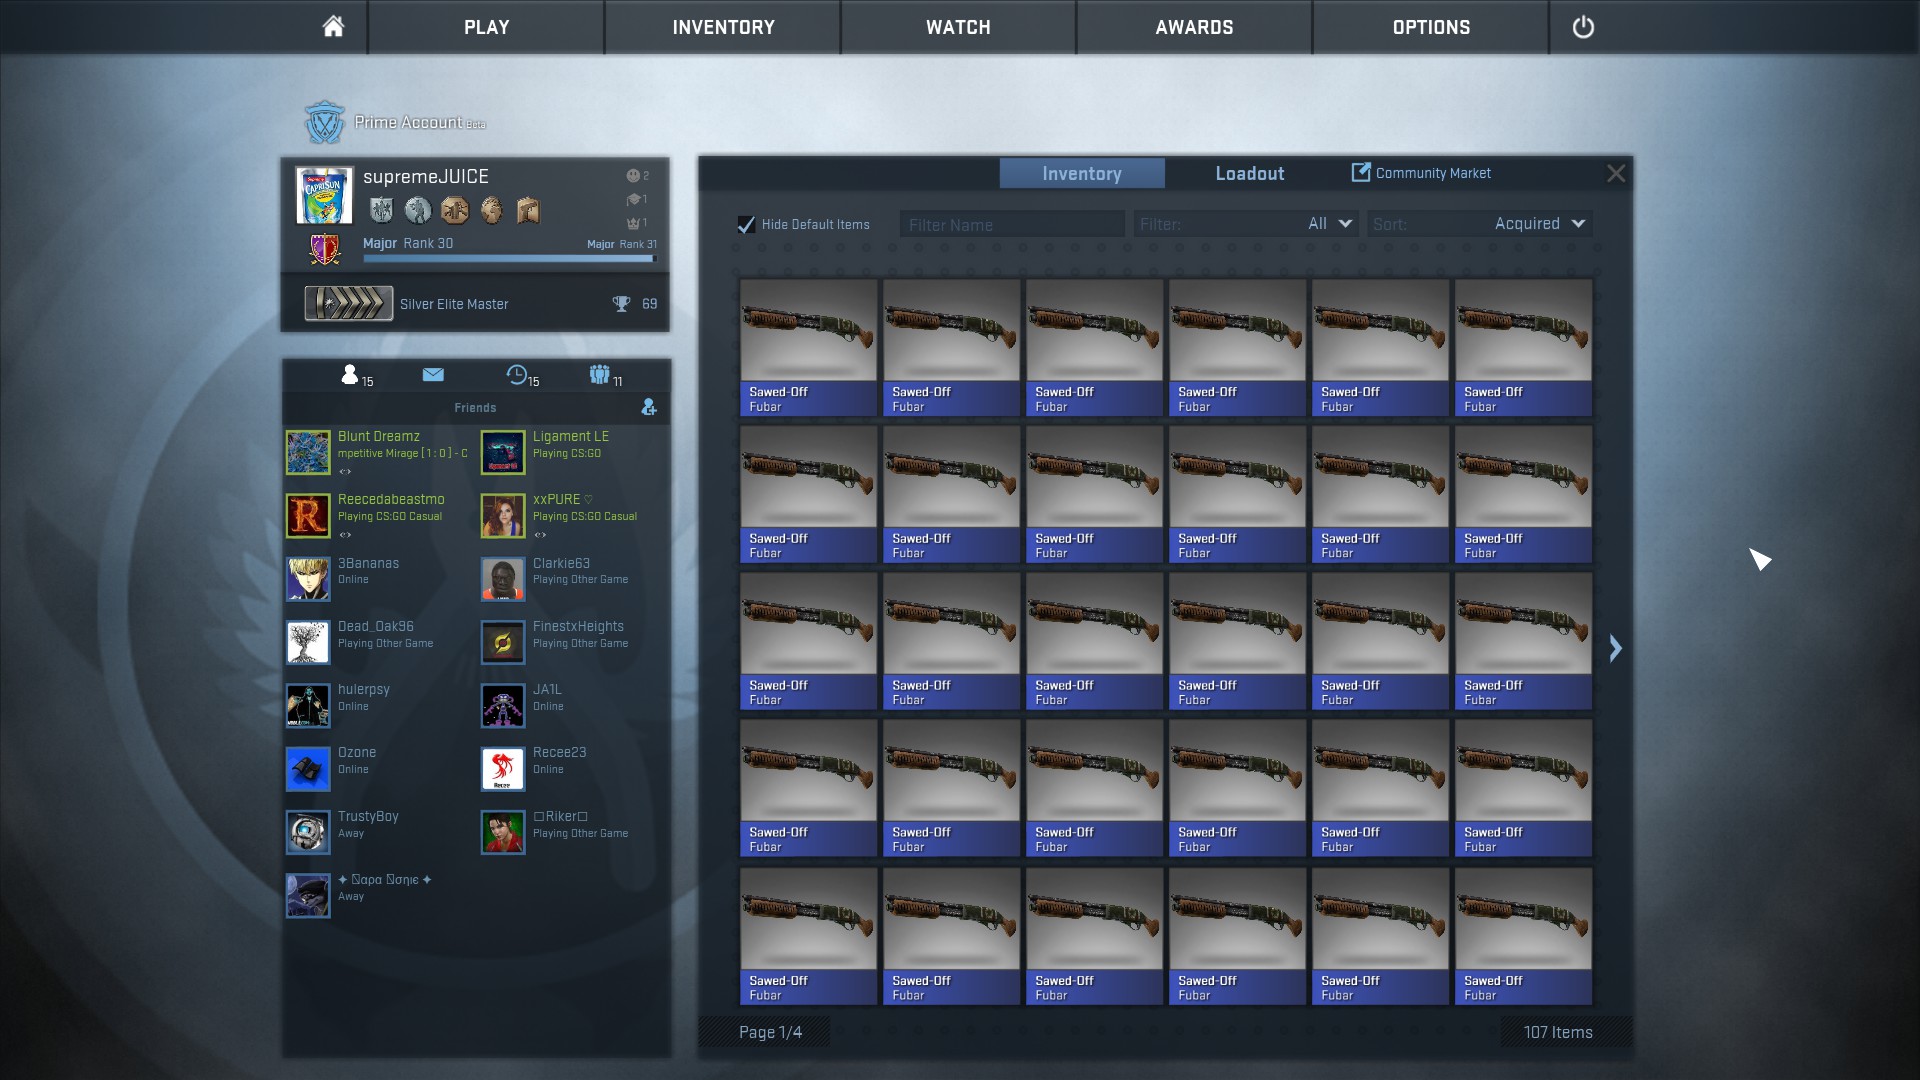The height and width of the screenshot is (1080, 1920).
Task: Open recent teammates clock icon
Action: click(517, 375)
